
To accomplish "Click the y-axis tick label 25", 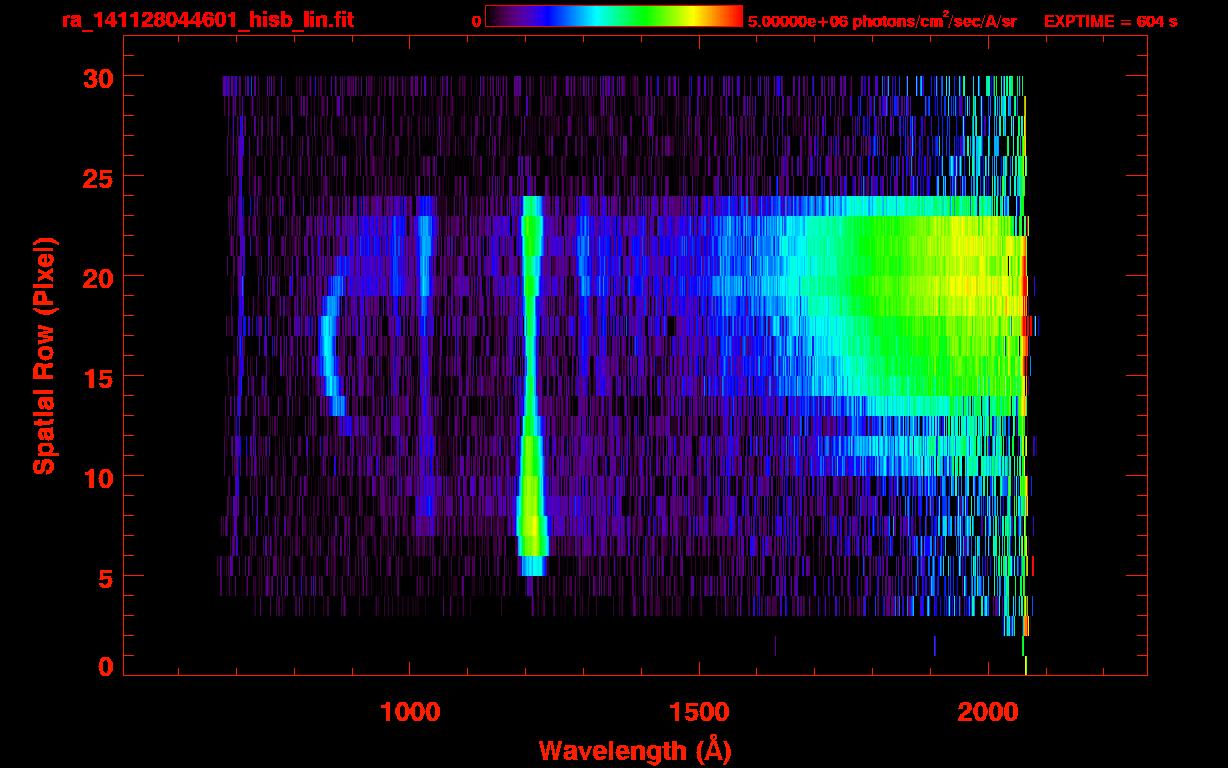I will click(x=96, y=177).
